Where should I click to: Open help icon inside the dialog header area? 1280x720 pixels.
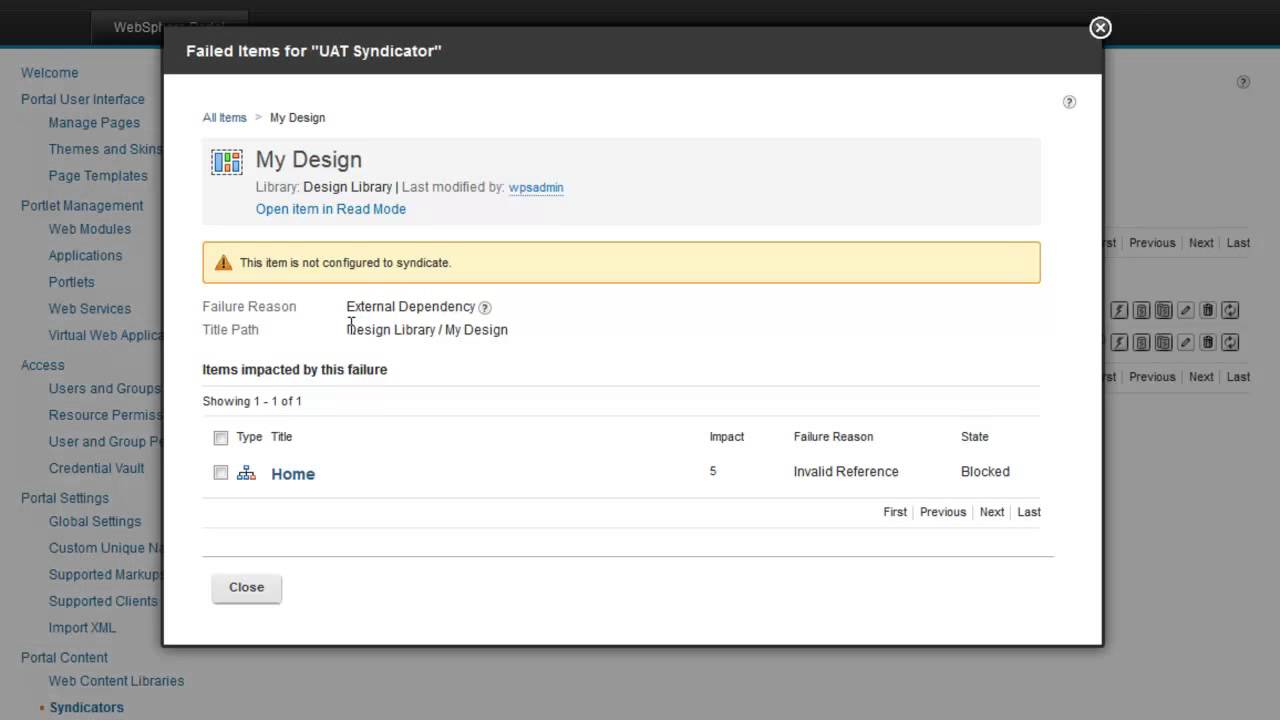tap(1069, 102)
